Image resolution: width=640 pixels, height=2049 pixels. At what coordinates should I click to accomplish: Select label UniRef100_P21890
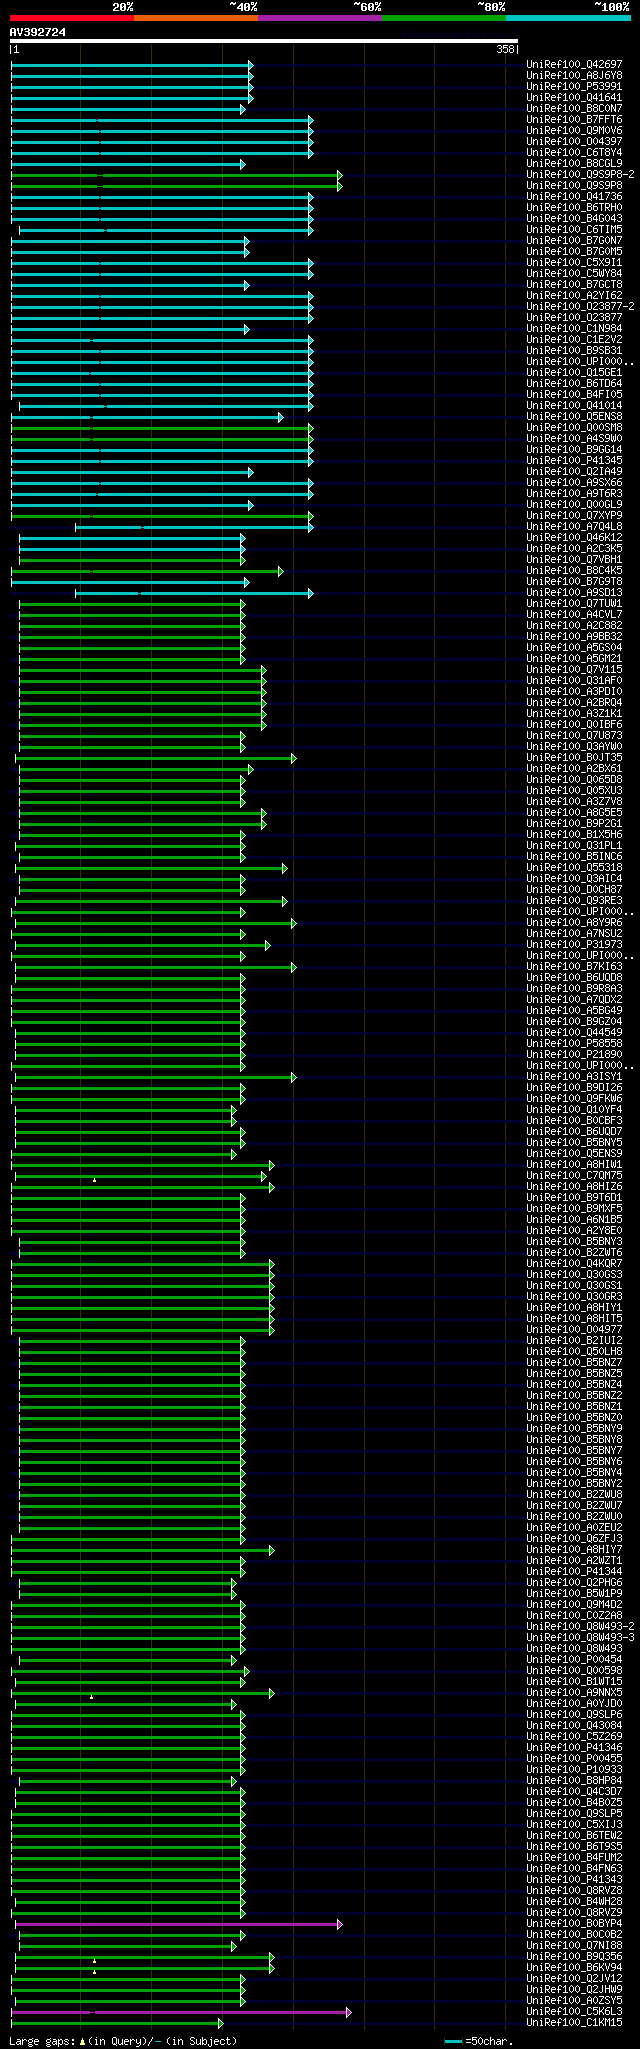[574, 1055]
